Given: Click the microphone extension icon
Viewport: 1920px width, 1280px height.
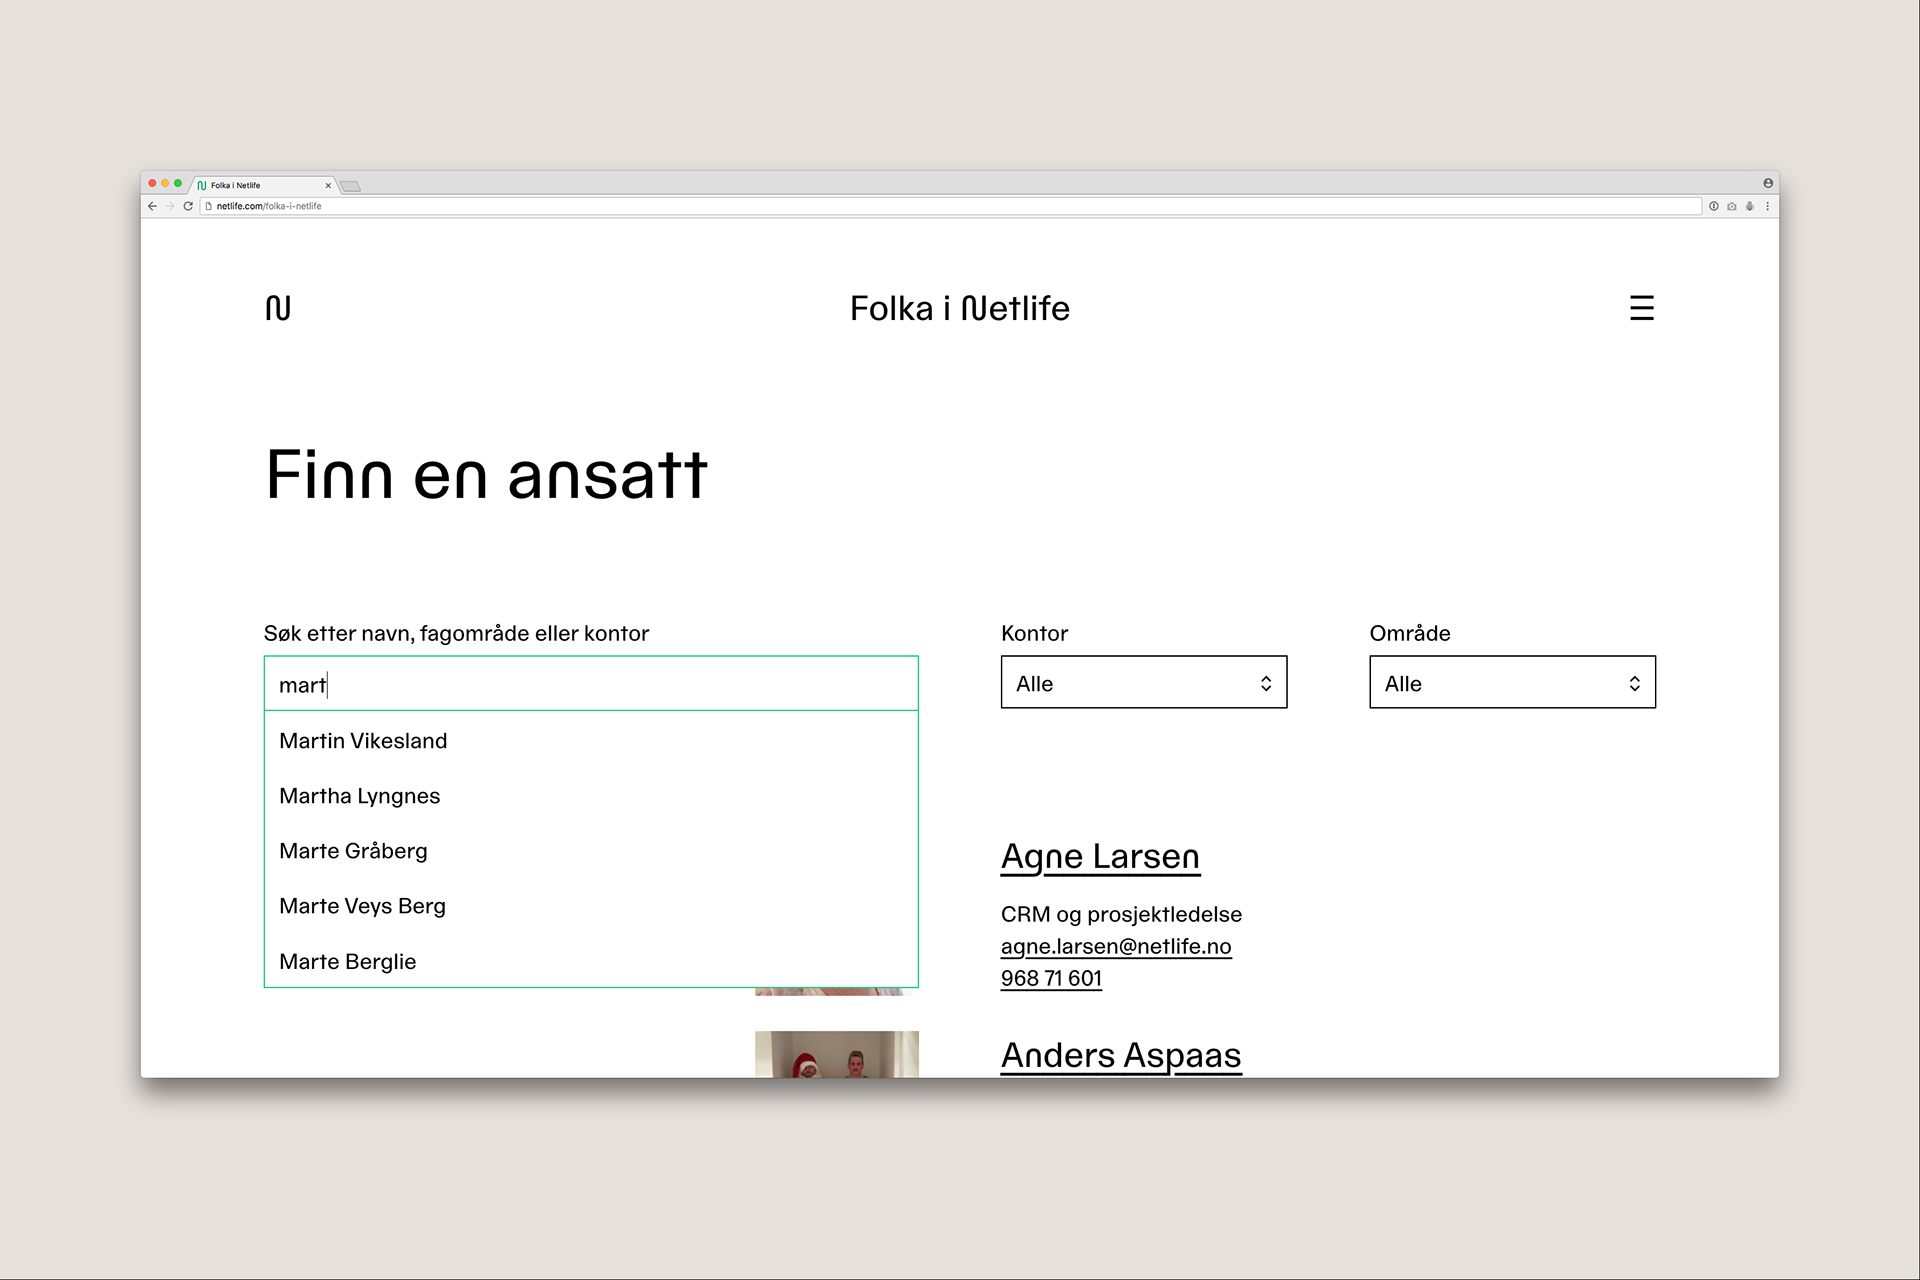Looking at the screenshot, I should click(x=1750, y=206).
